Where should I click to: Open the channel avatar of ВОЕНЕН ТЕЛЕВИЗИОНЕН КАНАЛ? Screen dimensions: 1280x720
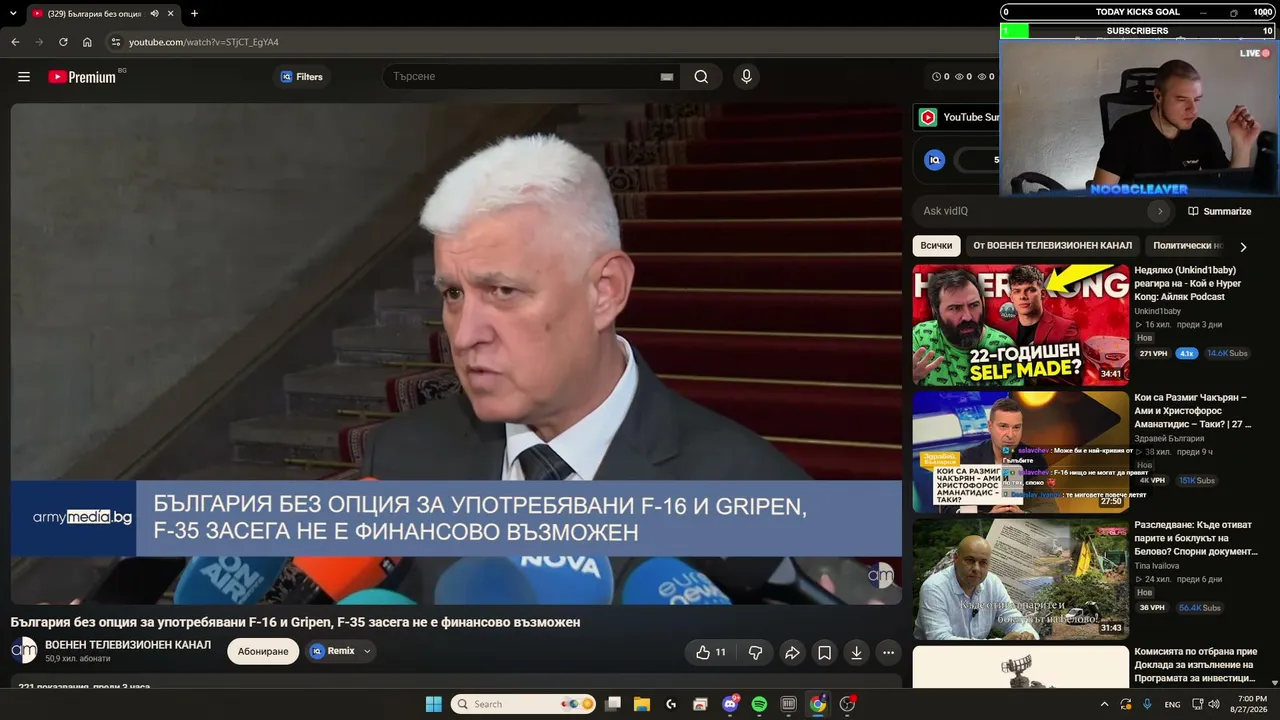24,651
